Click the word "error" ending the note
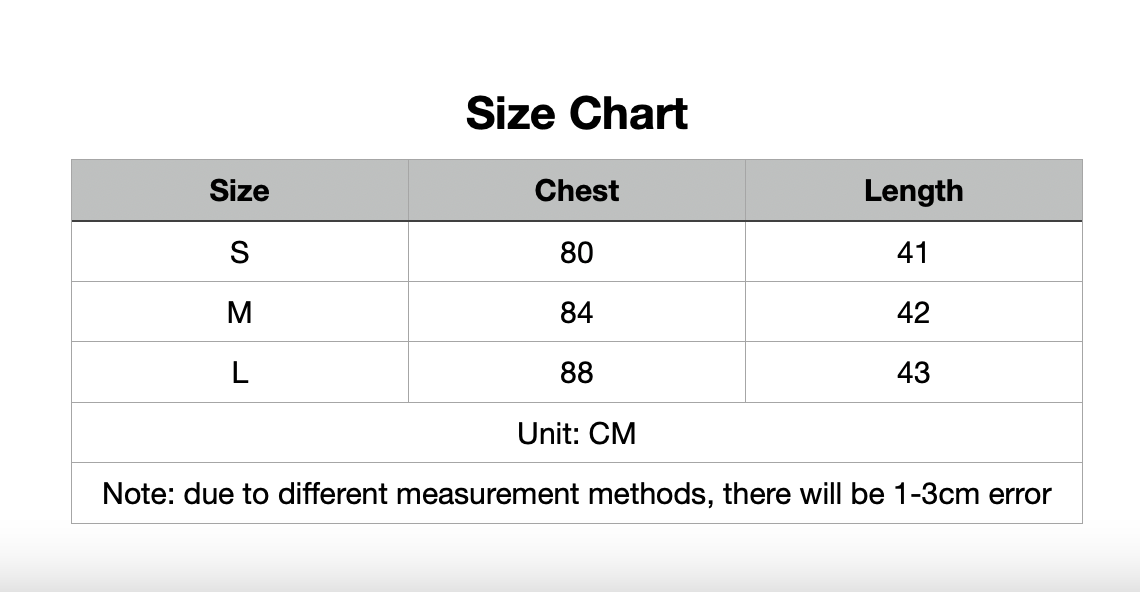This screenshot has width=1140, height=592. coord(1019,494)
